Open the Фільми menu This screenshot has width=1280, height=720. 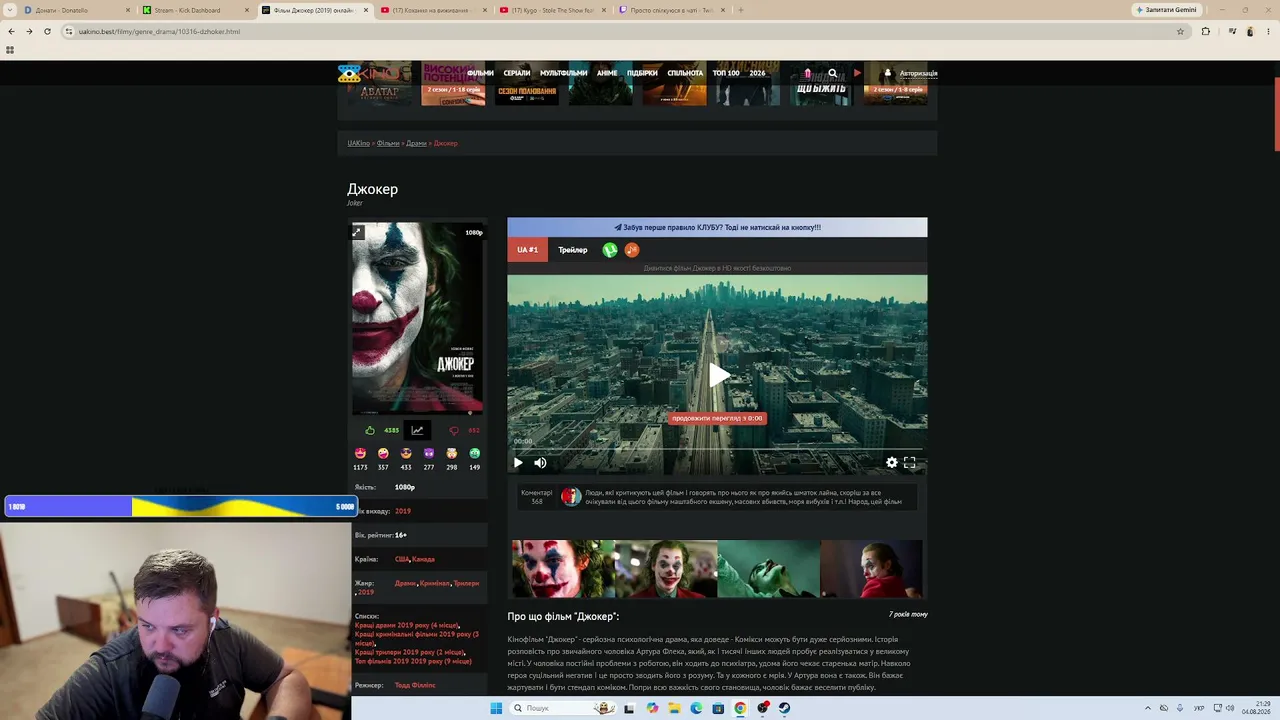(480, 73)
